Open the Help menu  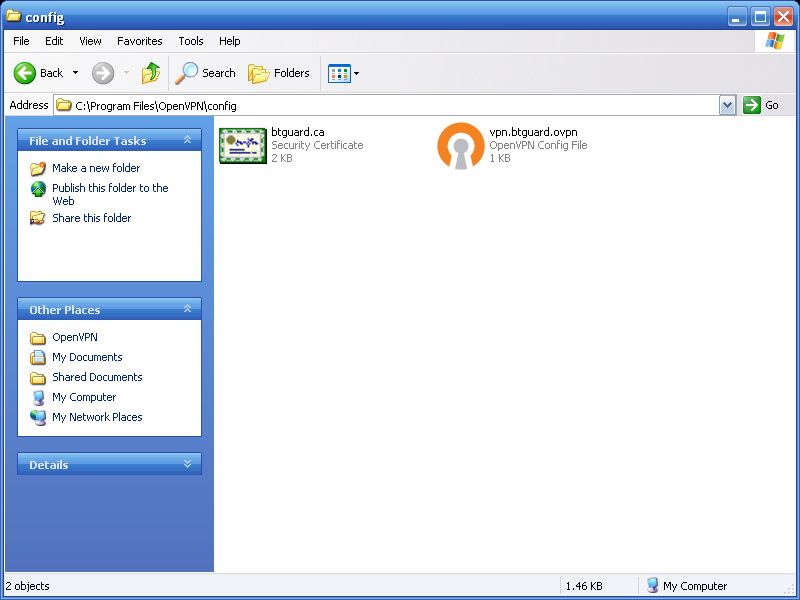pos(230,41)
